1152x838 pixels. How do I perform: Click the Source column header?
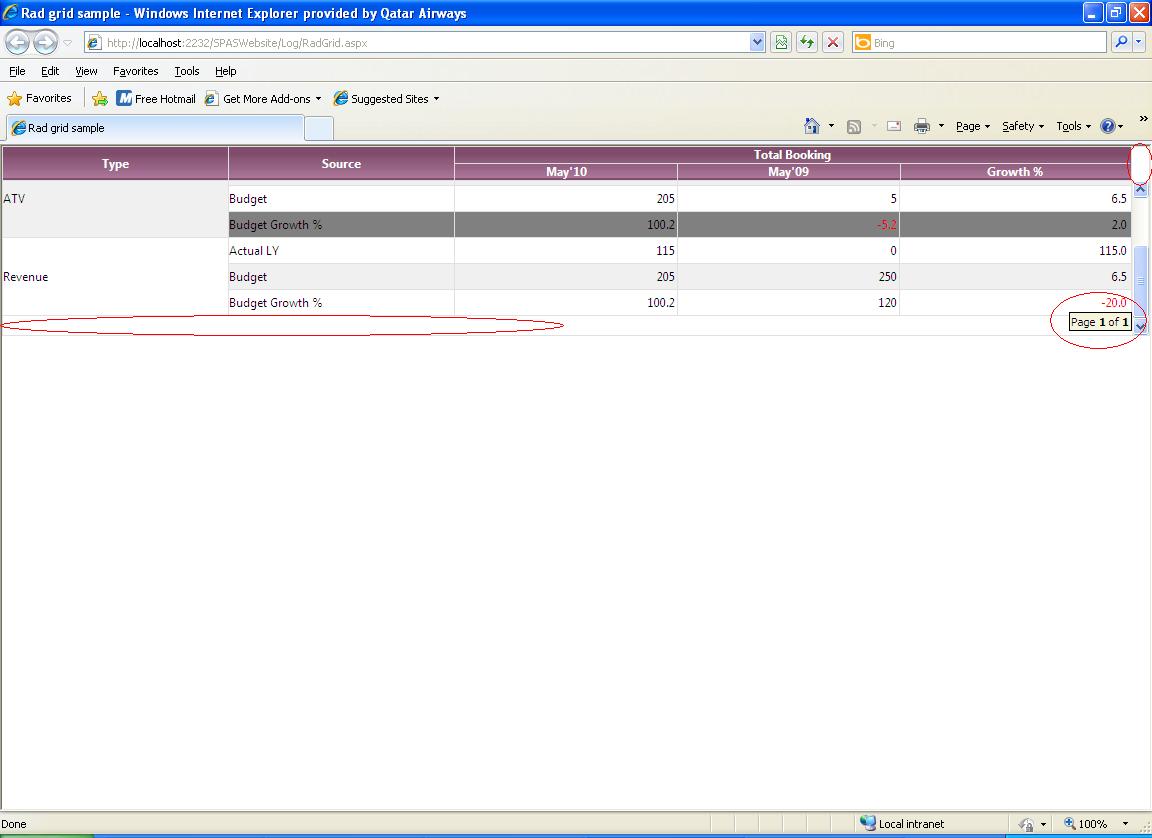(341, 164)
